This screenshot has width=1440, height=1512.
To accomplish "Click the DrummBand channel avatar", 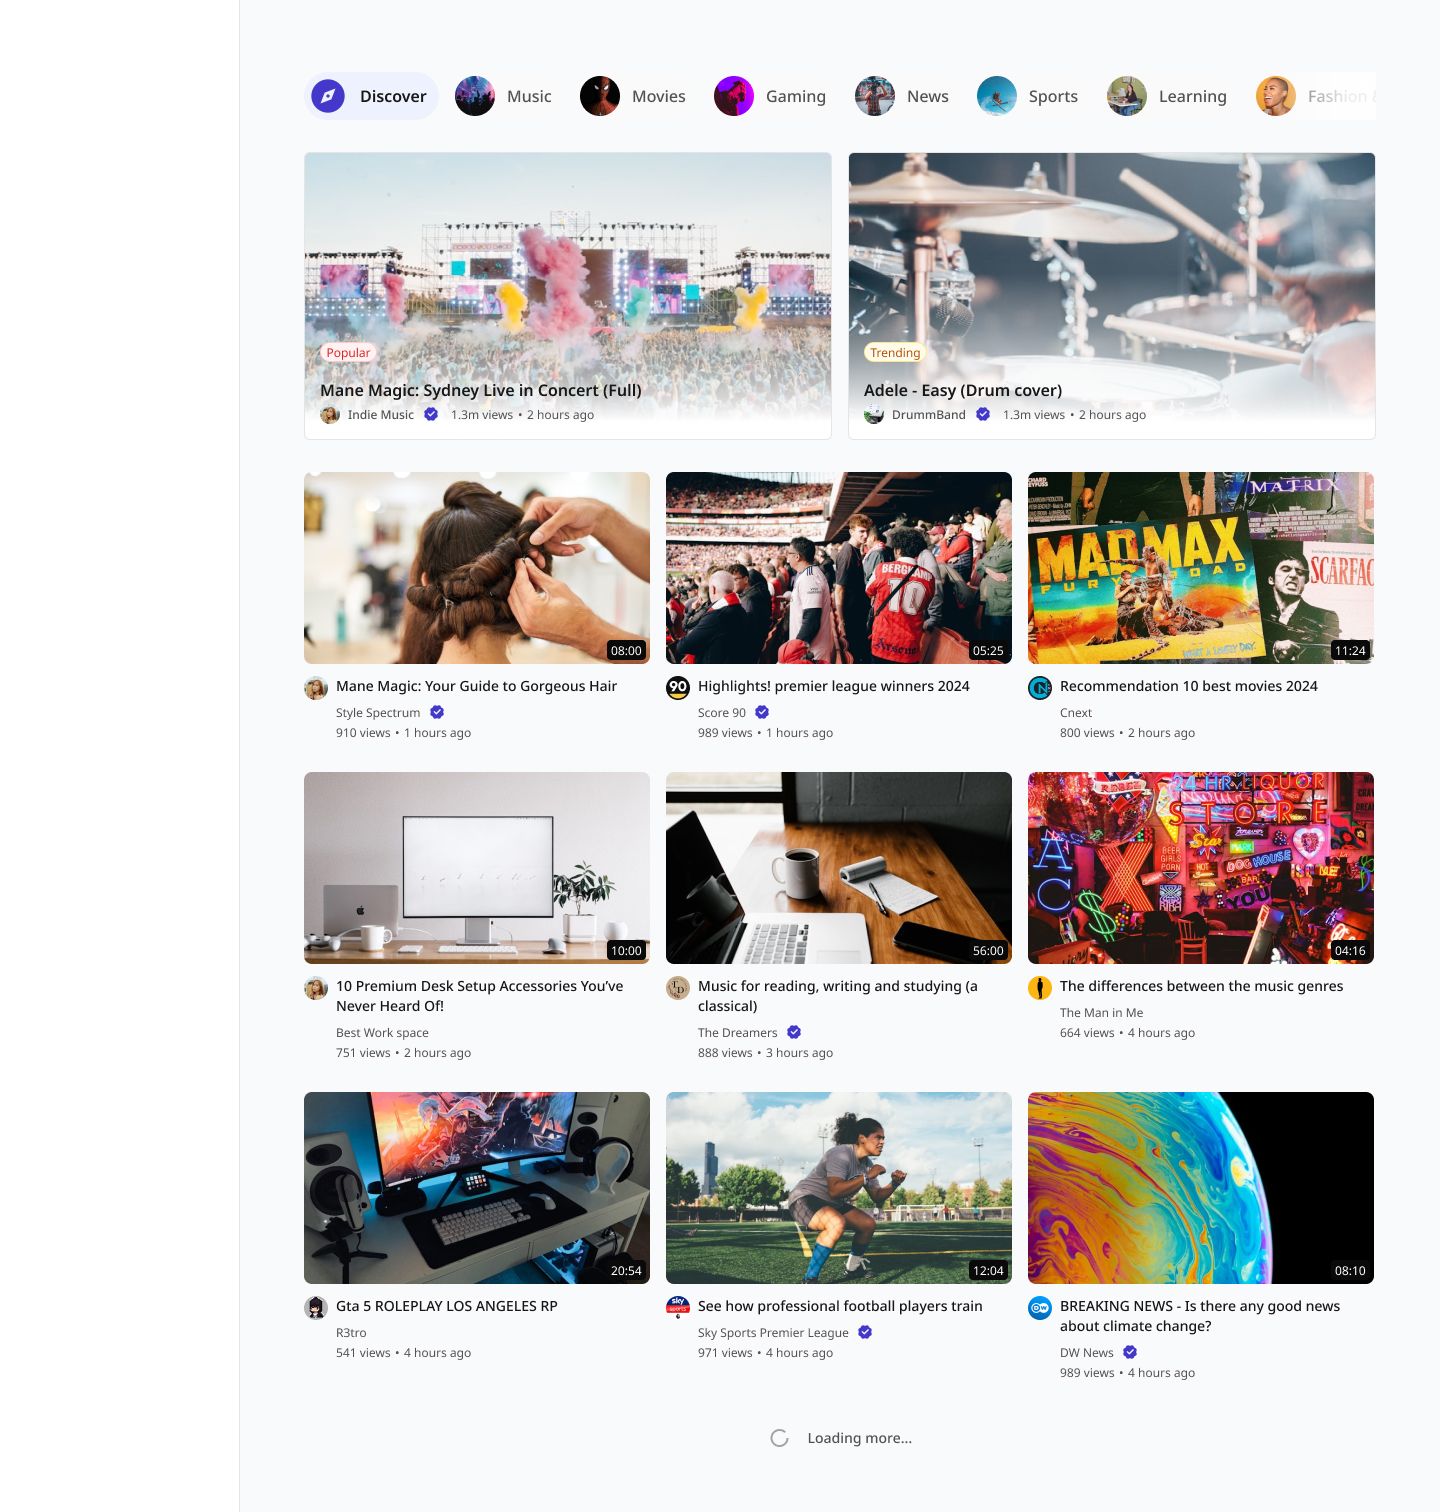I will [x=874, y=415].
